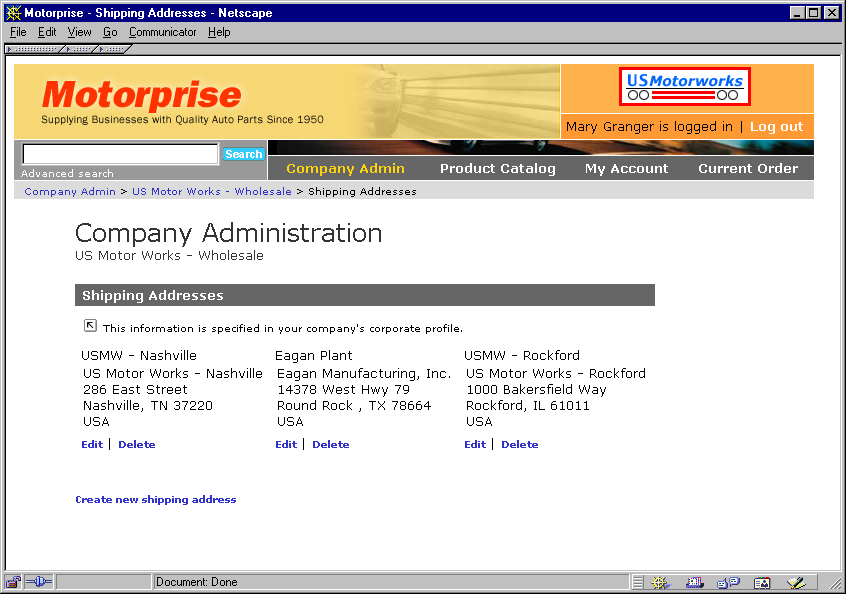The height and width of the screenshot is (594, 846).
Task: Expand the first collapsed toolbar tab
Action: (x=34, y=49)
